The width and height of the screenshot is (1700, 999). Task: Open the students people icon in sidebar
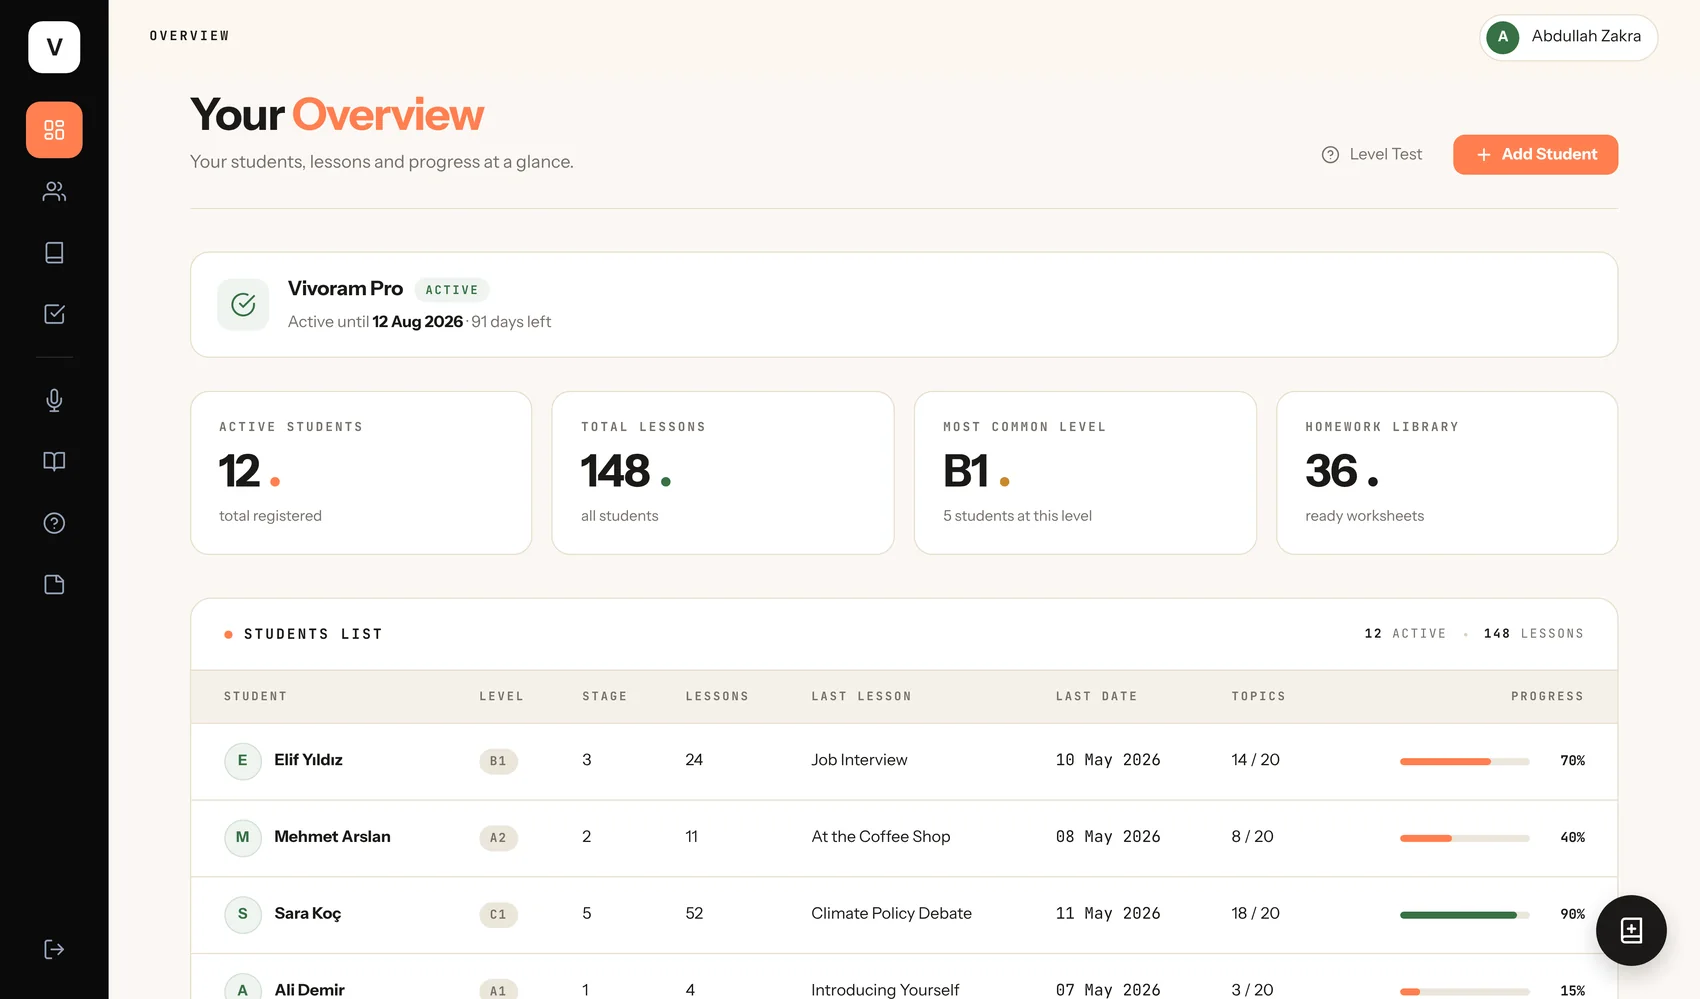coord(54,191)
